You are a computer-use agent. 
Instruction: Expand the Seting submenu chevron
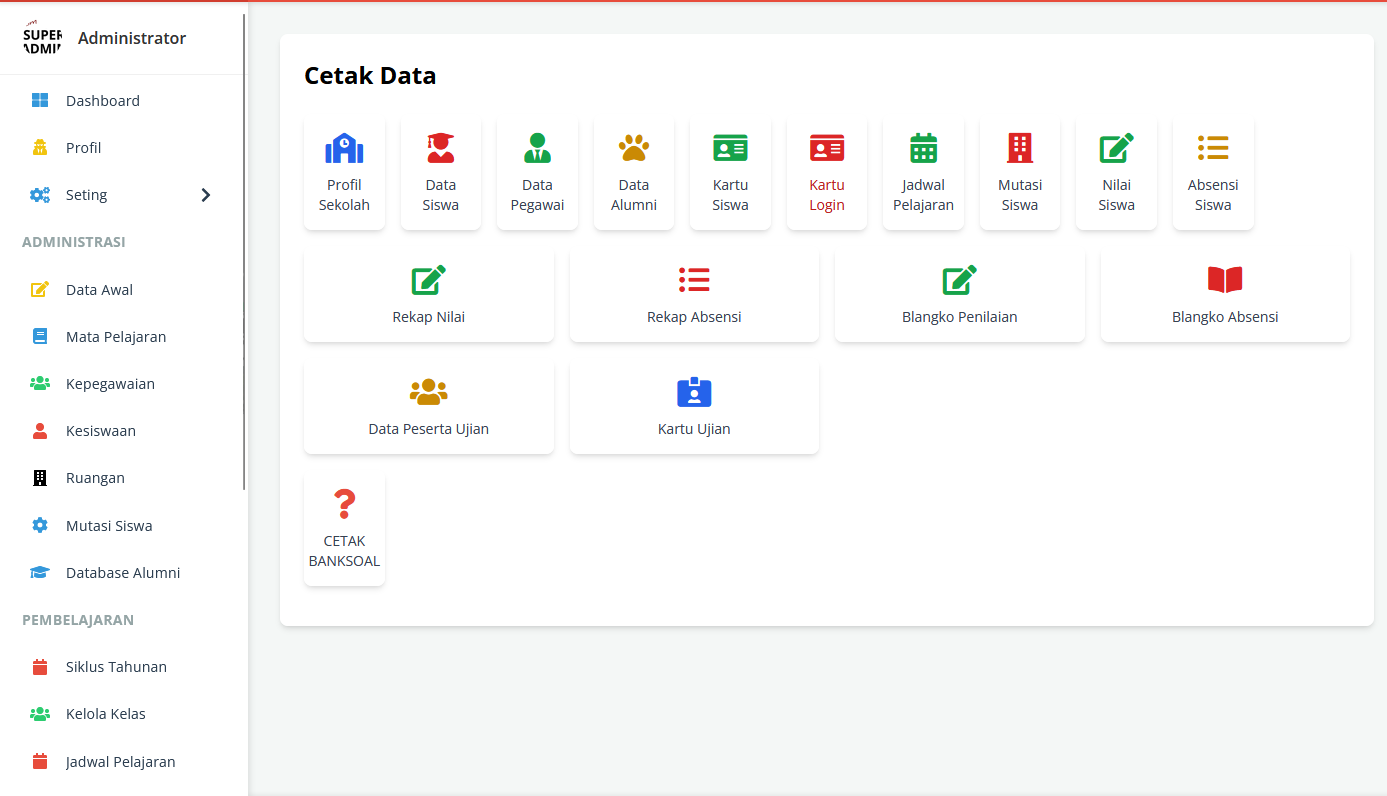click(x=206, y=195)
